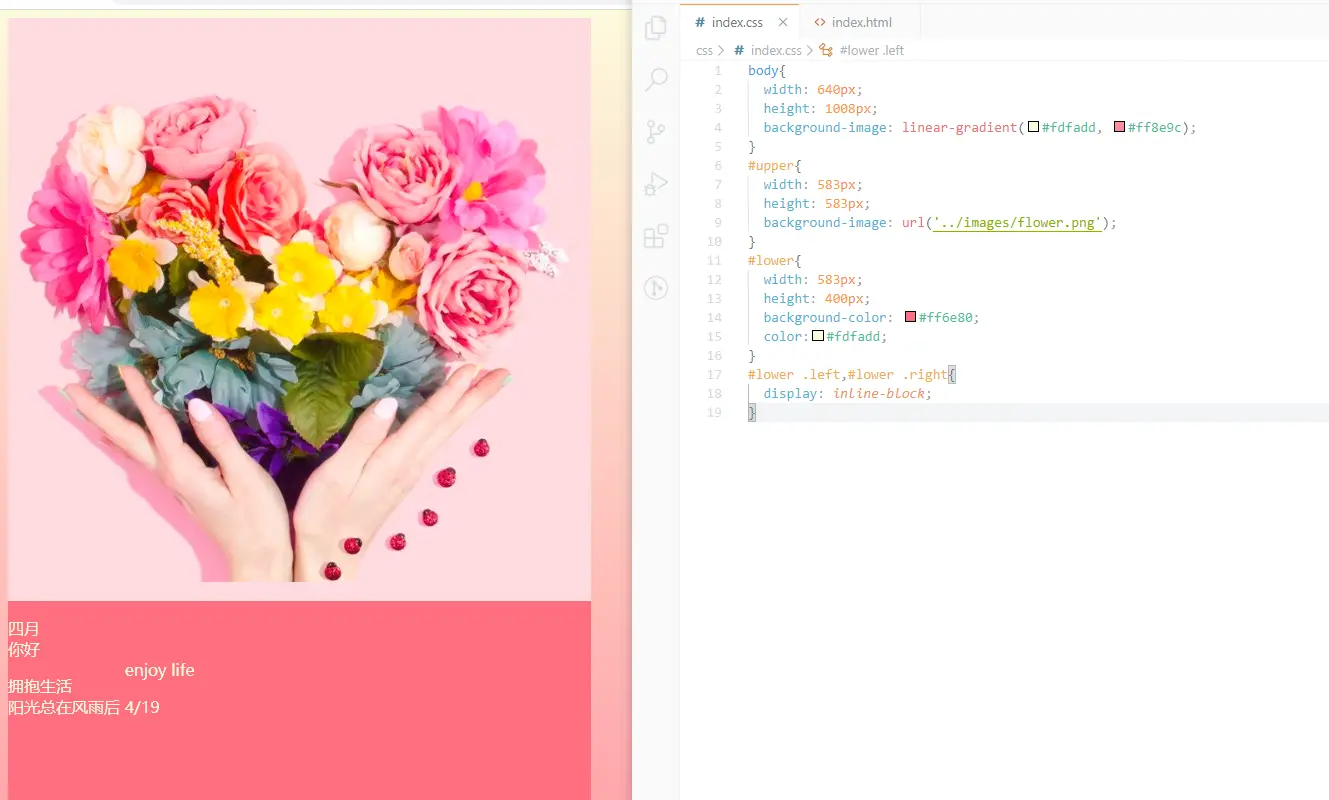Click line number 19 in the gutter
This screenshot has height=800, width=1329.
click(714, 413)
